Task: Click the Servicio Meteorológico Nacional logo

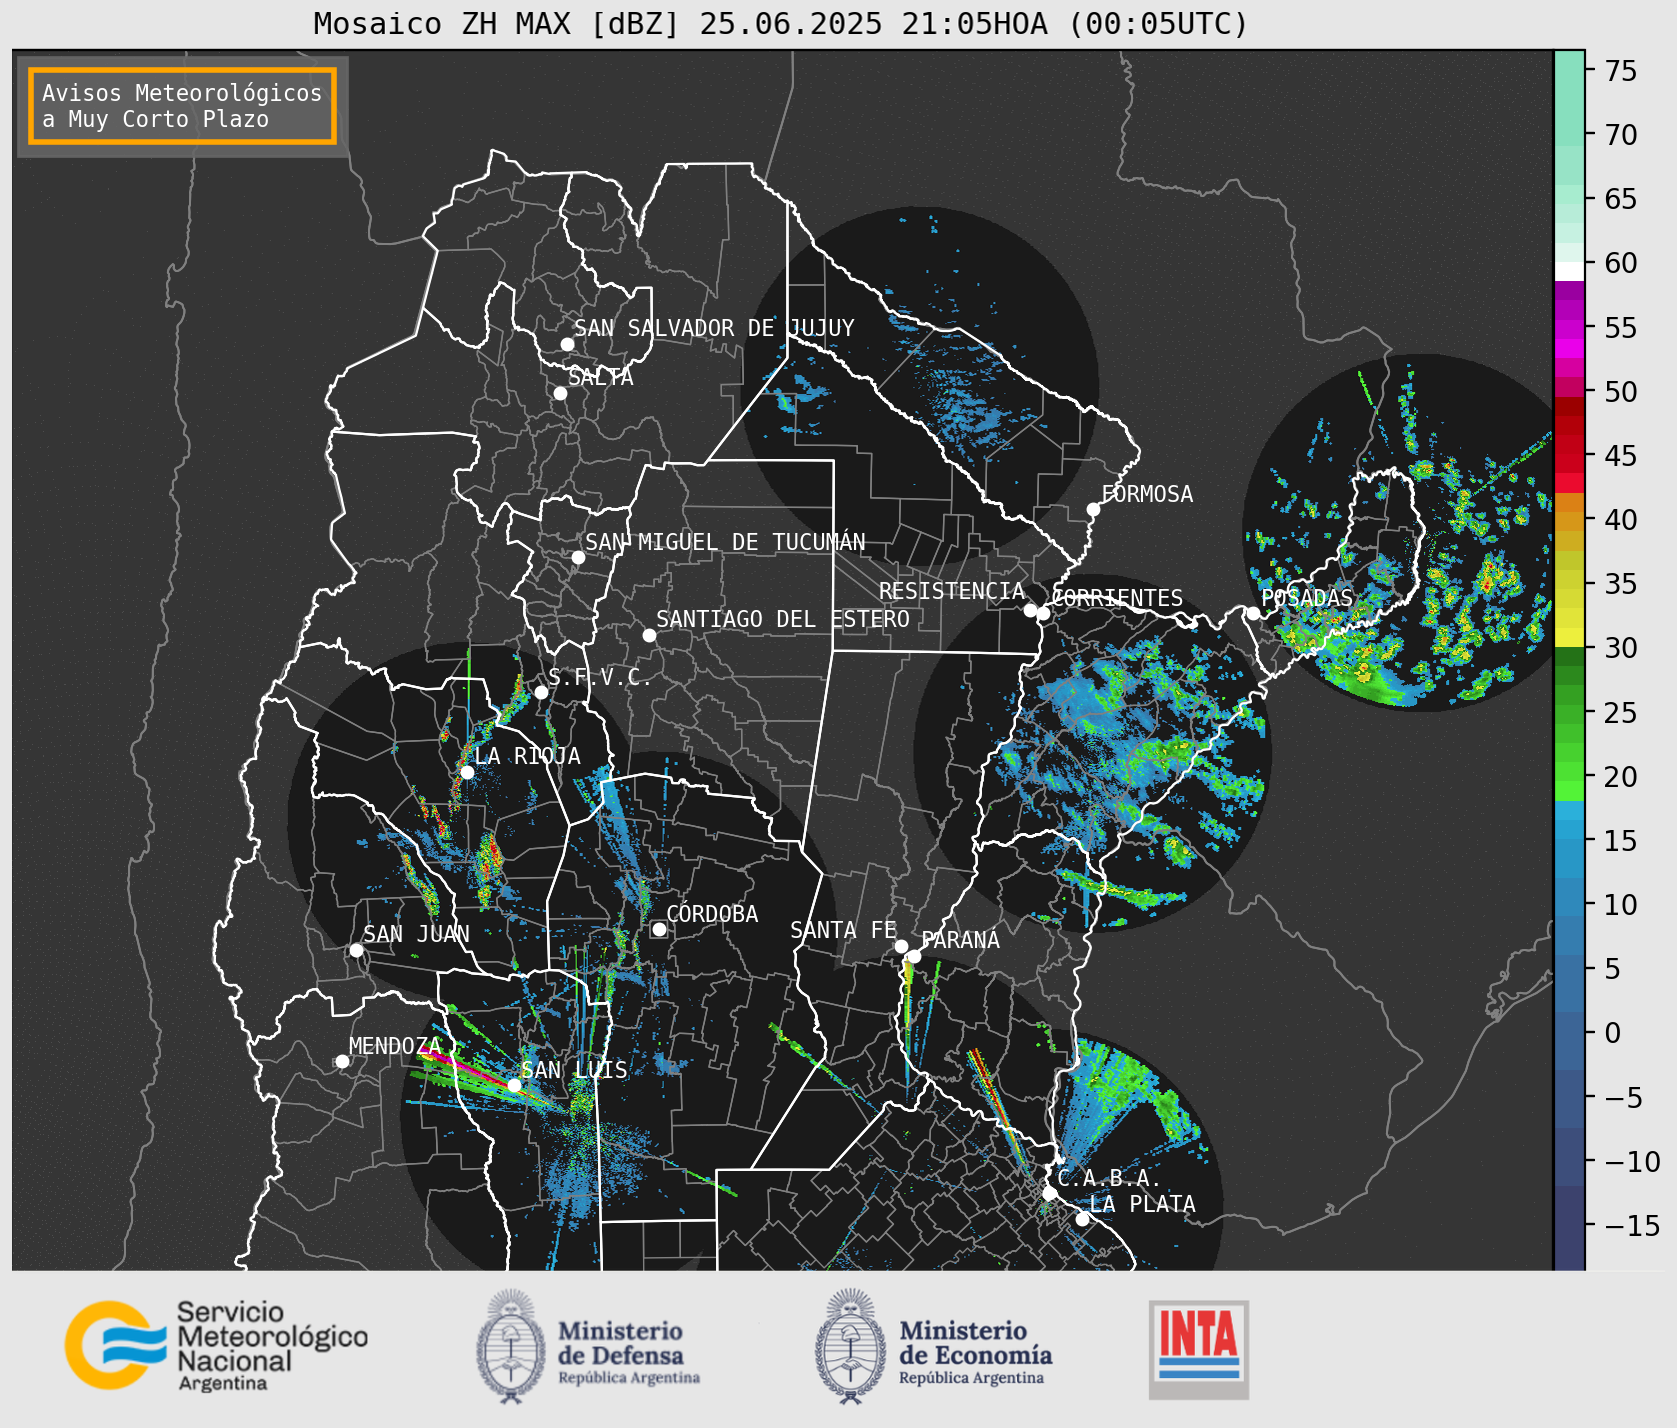Action: (216, 1345)
